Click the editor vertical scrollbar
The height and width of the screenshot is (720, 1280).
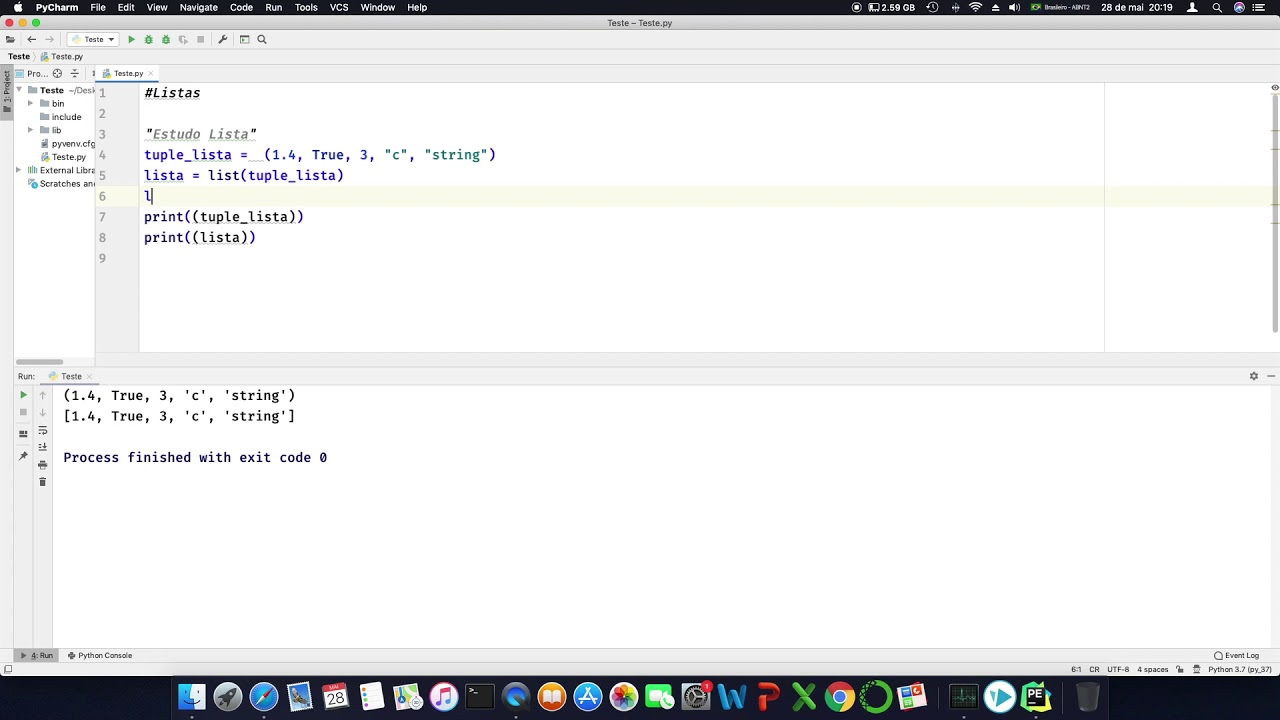click(1275, 215)
